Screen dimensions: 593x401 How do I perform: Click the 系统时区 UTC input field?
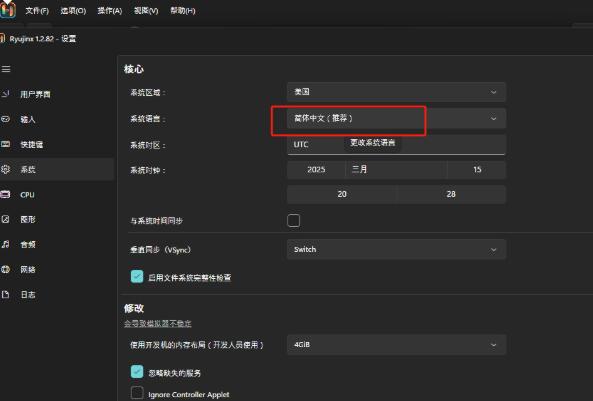point(396,145)
